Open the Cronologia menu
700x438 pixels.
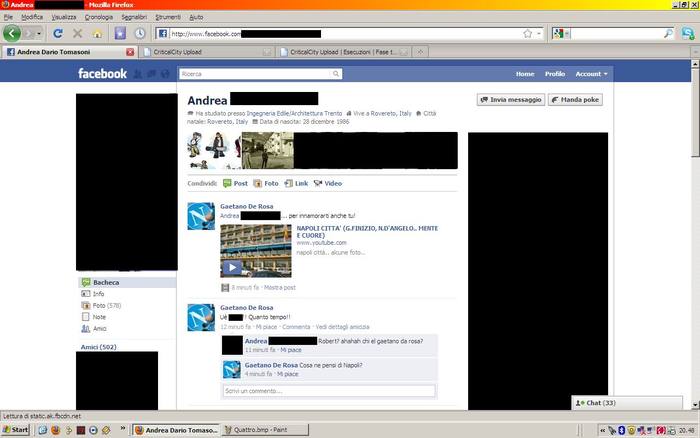(99, 17)
